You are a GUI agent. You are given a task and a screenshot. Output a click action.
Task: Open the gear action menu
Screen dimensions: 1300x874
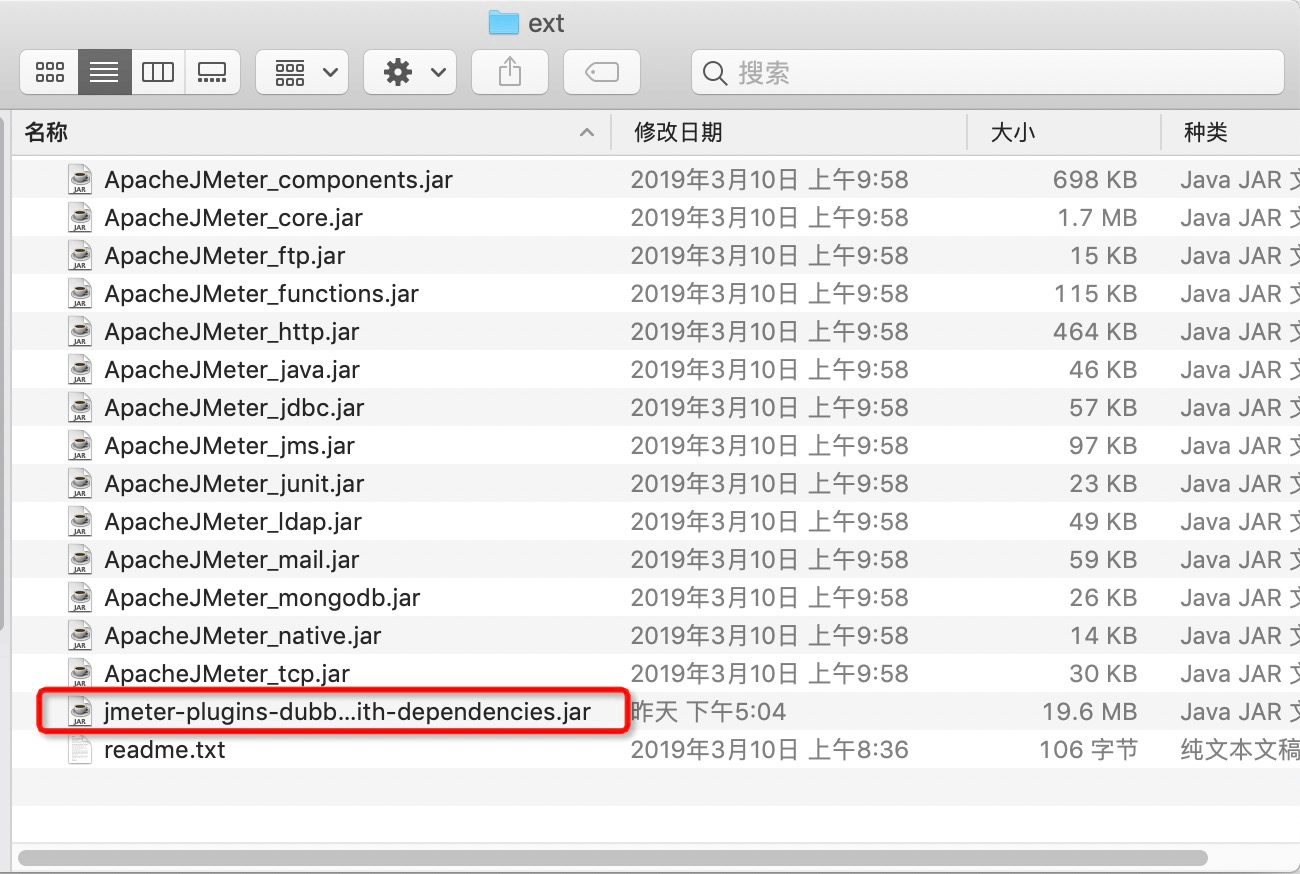pos(410,72)
